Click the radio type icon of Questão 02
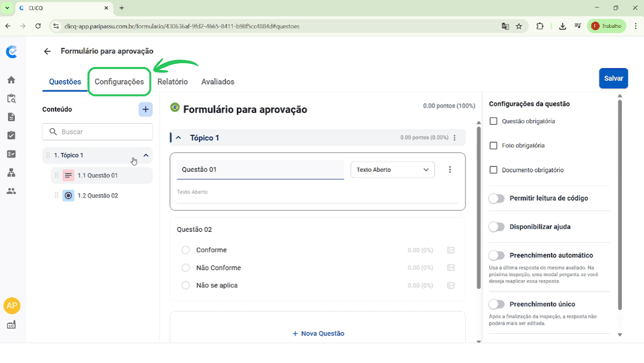Image resolution: width=644 pixels, height=363 pixels. (68, 195)
